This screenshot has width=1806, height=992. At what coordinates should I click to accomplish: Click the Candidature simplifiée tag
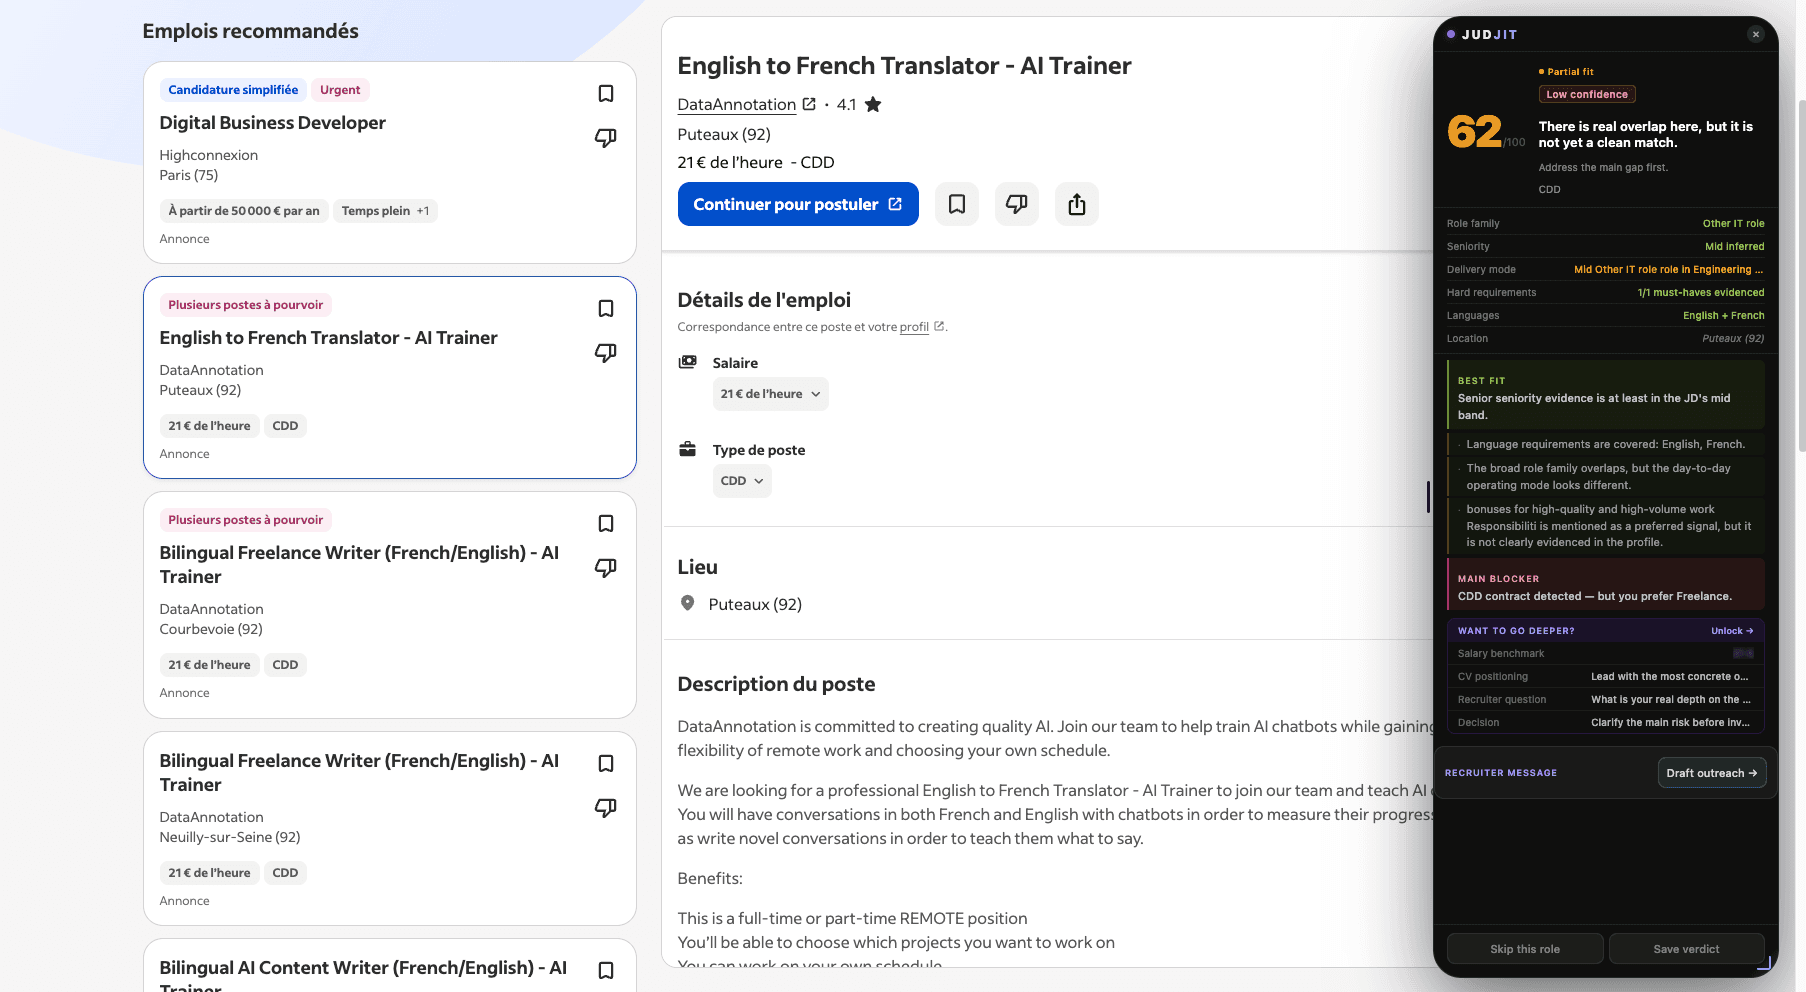click(233, 90)
